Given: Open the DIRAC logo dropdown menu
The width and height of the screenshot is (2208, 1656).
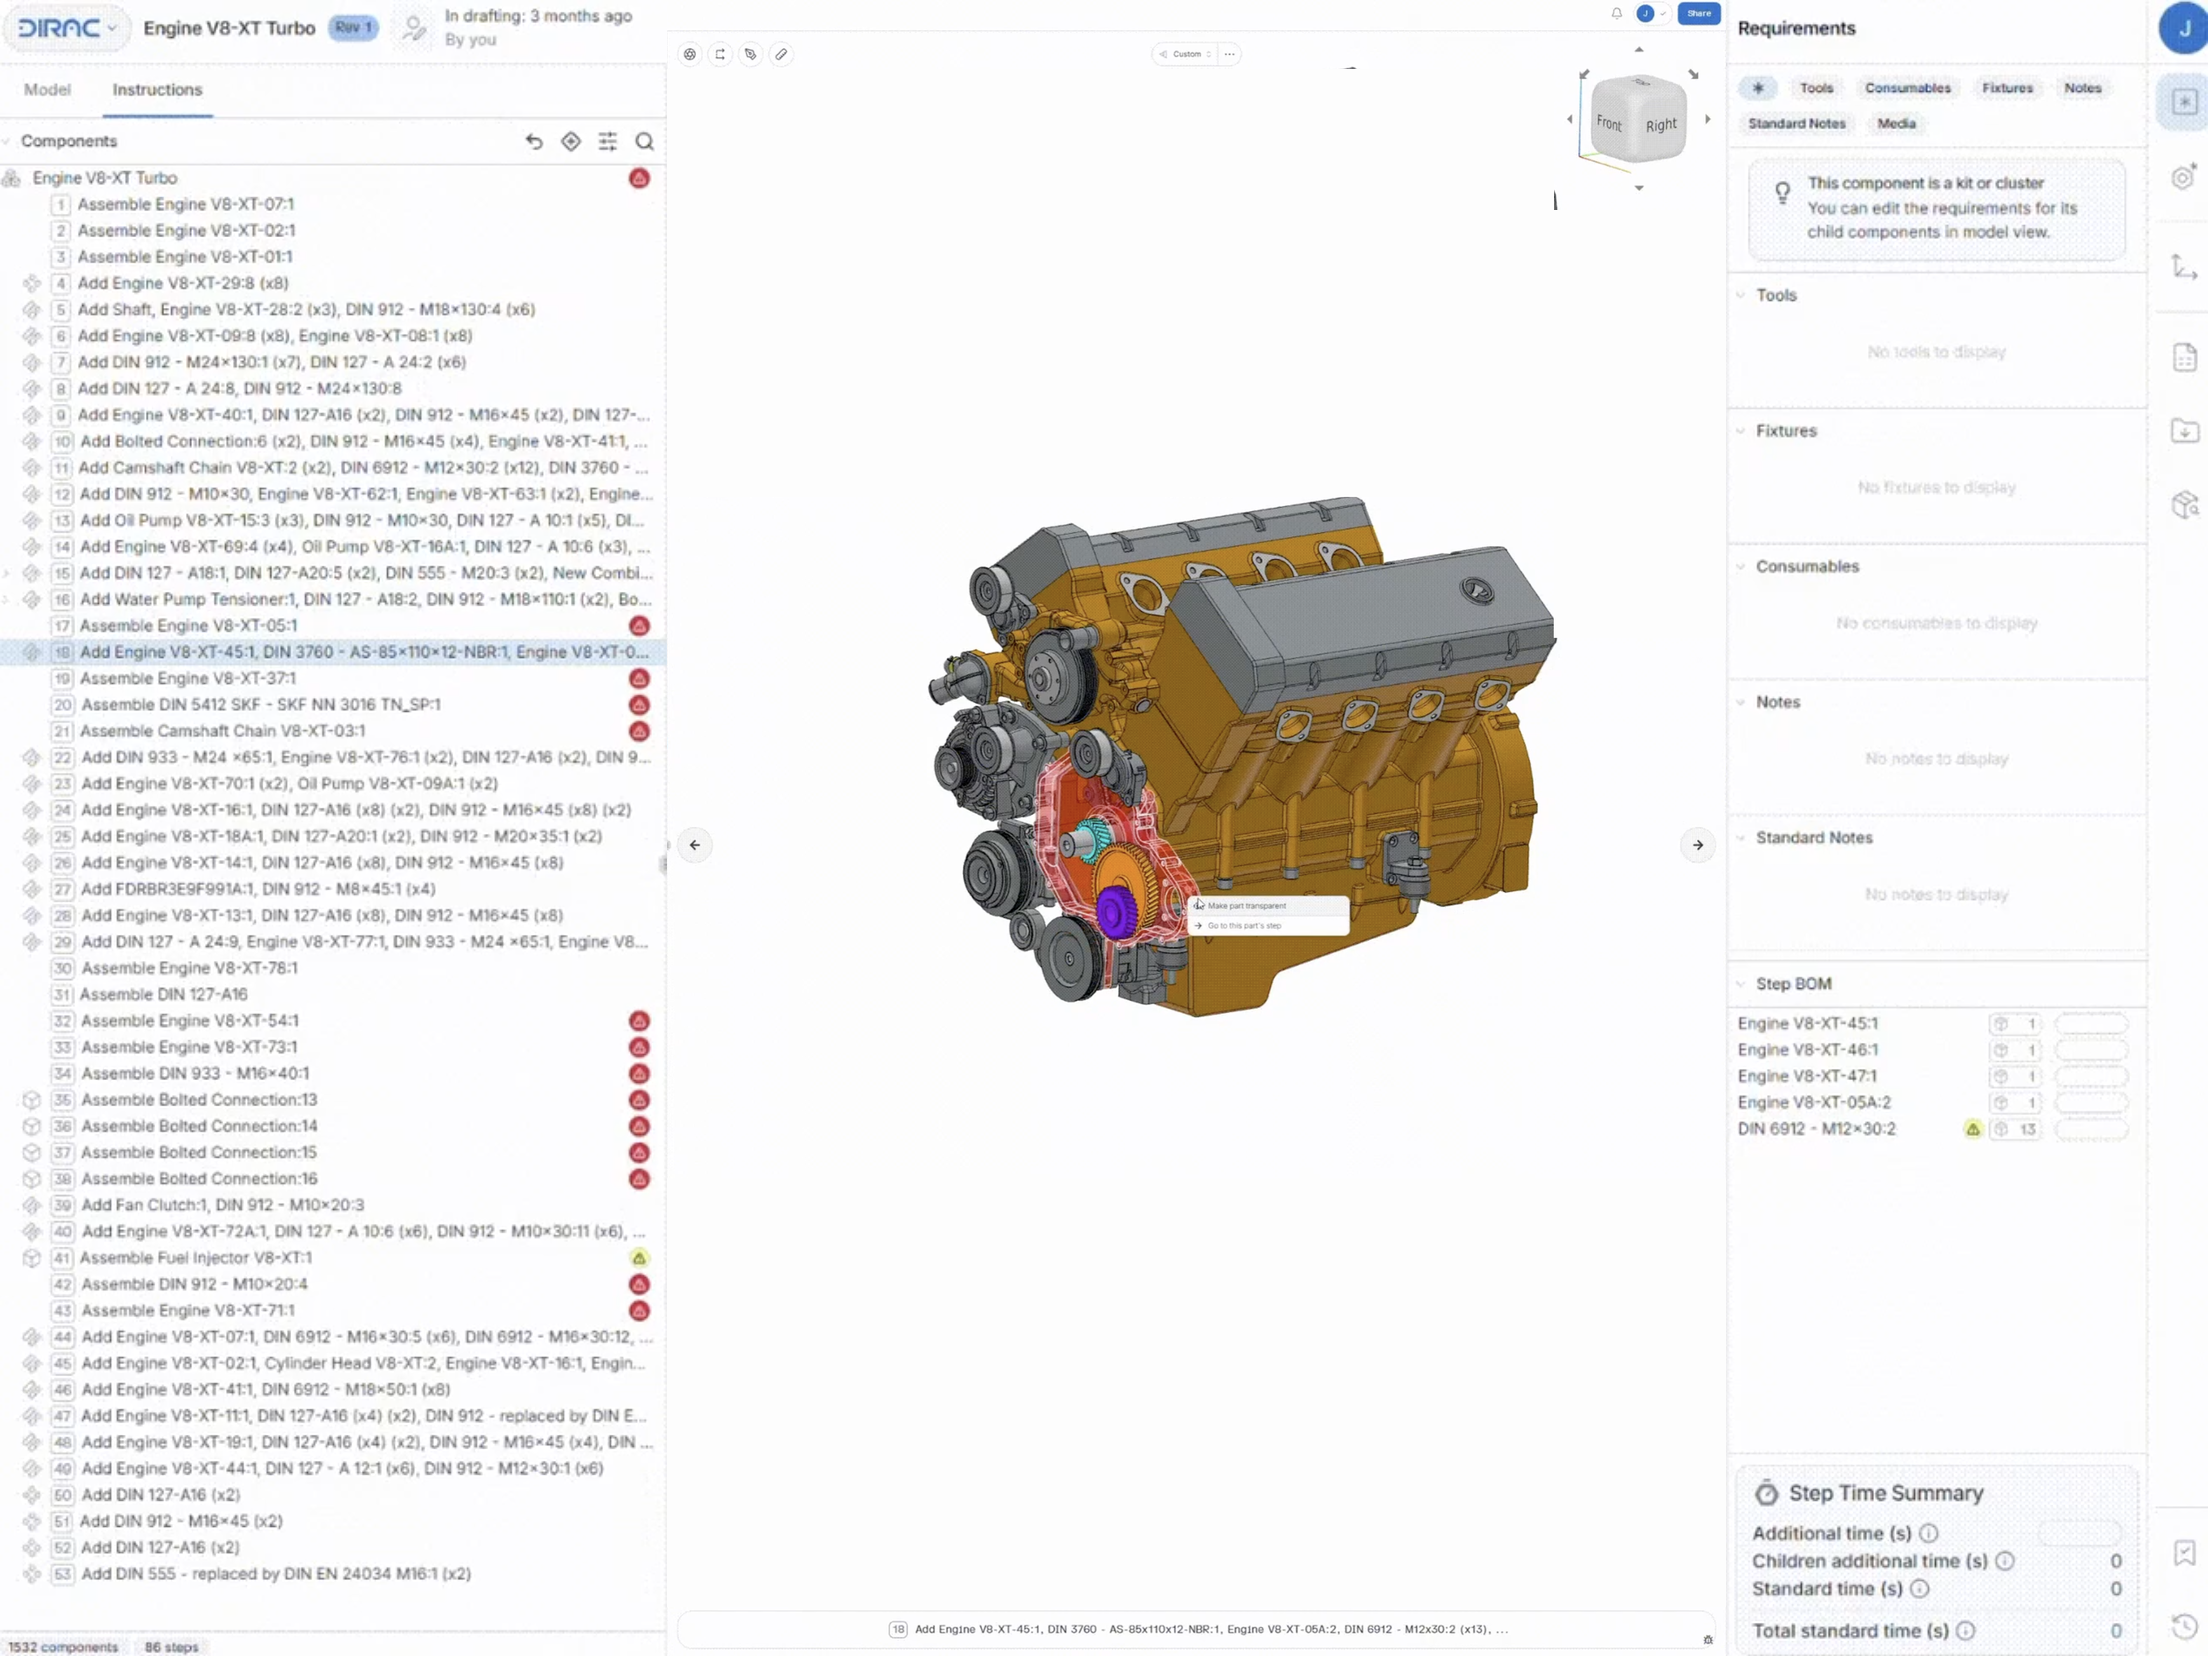Looking at the screenshot, I should [68, 28].
